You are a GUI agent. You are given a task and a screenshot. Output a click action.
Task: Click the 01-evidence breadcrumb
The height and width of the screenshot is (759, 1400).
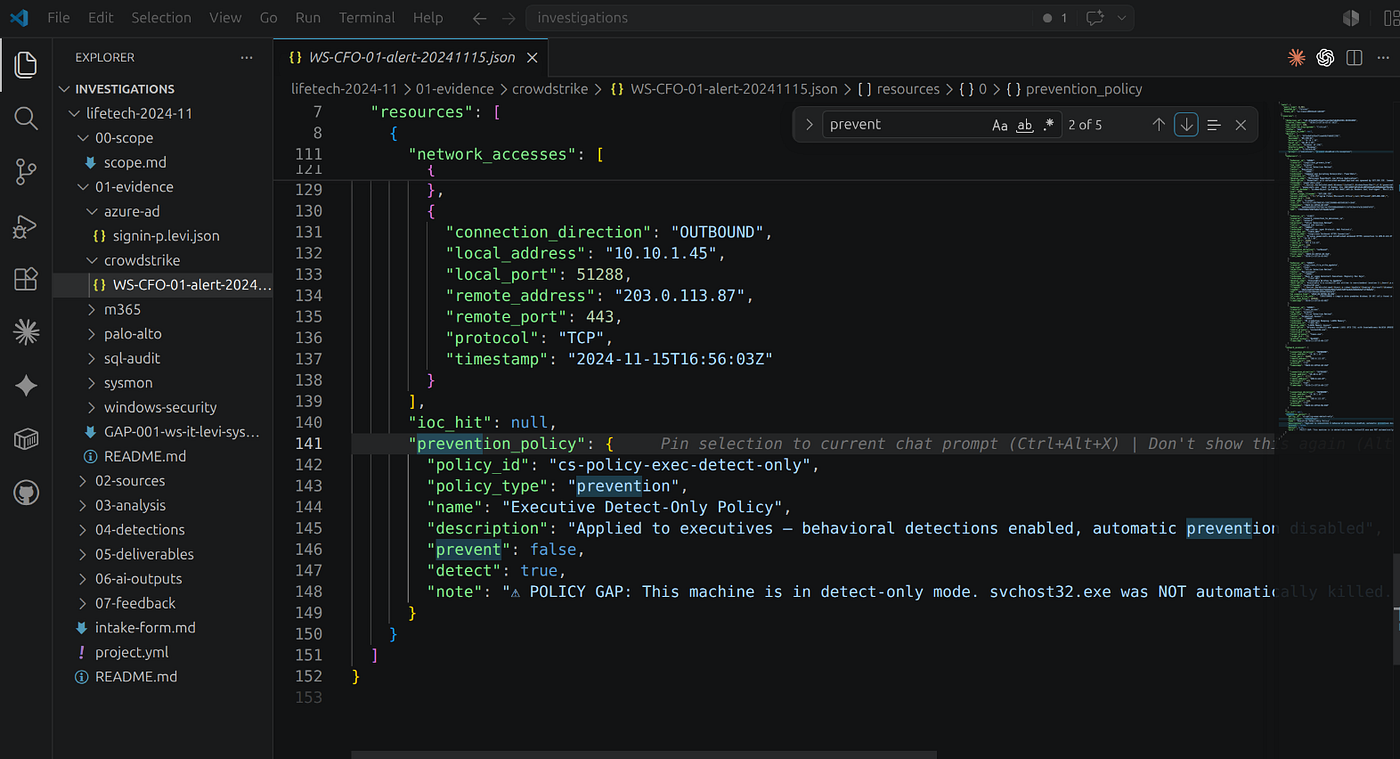point(455,89)
